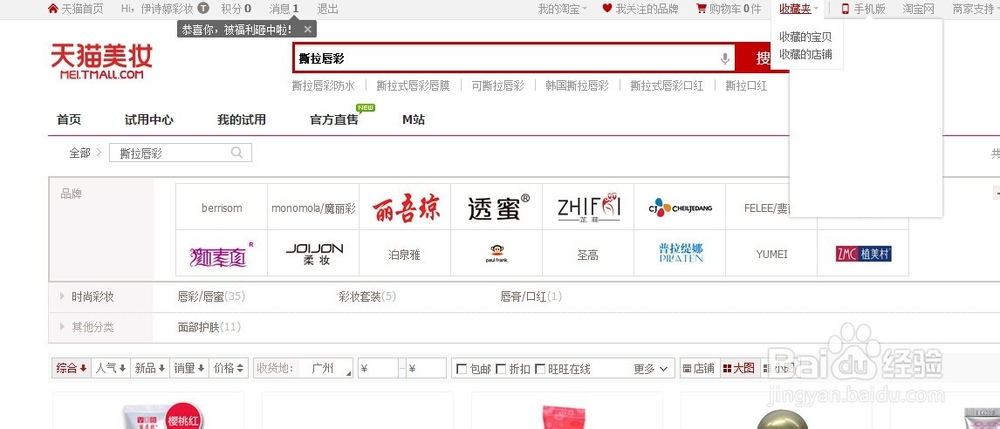Click the mobile phone version icon
Viewport: 1000px width, 429px height.
click(846, 8)
